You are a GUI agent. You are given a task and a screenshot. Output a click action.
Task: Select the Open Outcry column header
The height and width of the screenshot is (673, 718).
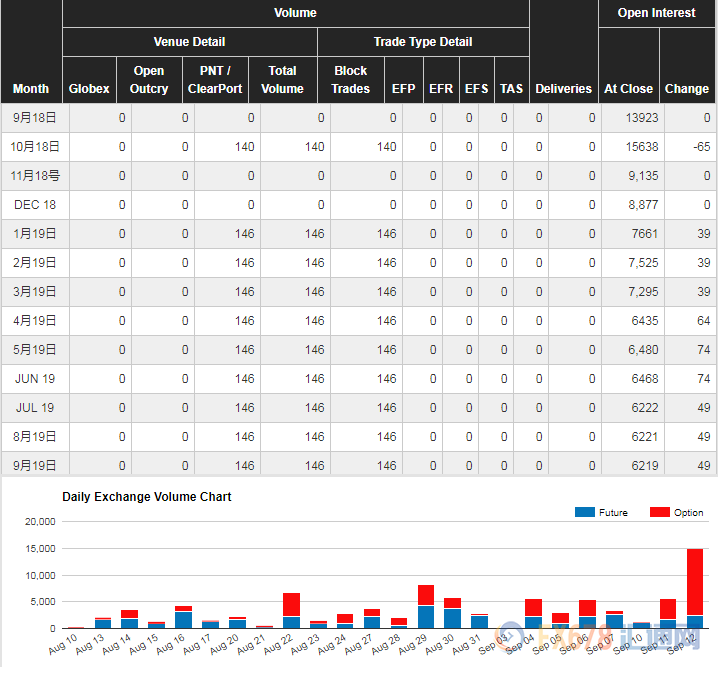click(148, 80)
